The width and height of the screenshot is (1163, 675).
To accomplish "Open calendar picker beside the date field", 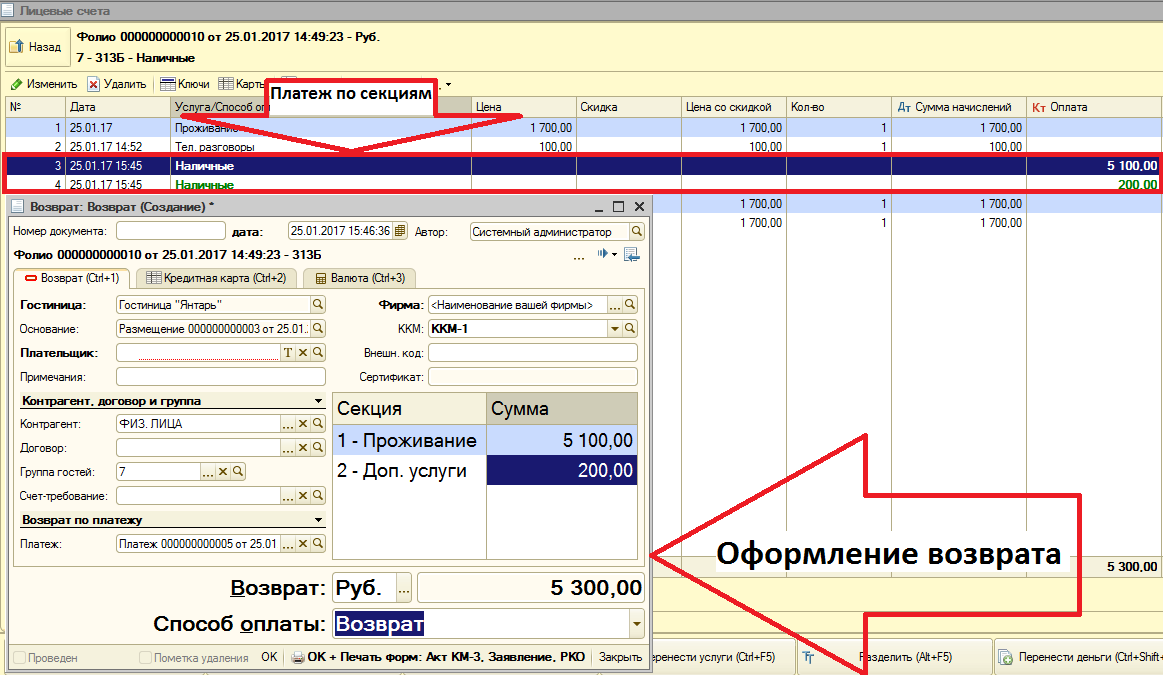I will (x=400, y=231).
